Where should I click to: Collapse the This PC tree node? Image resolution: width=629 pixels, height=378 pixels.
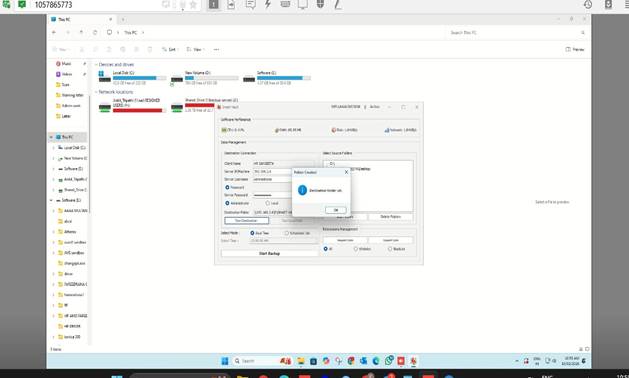pos(51,137)
